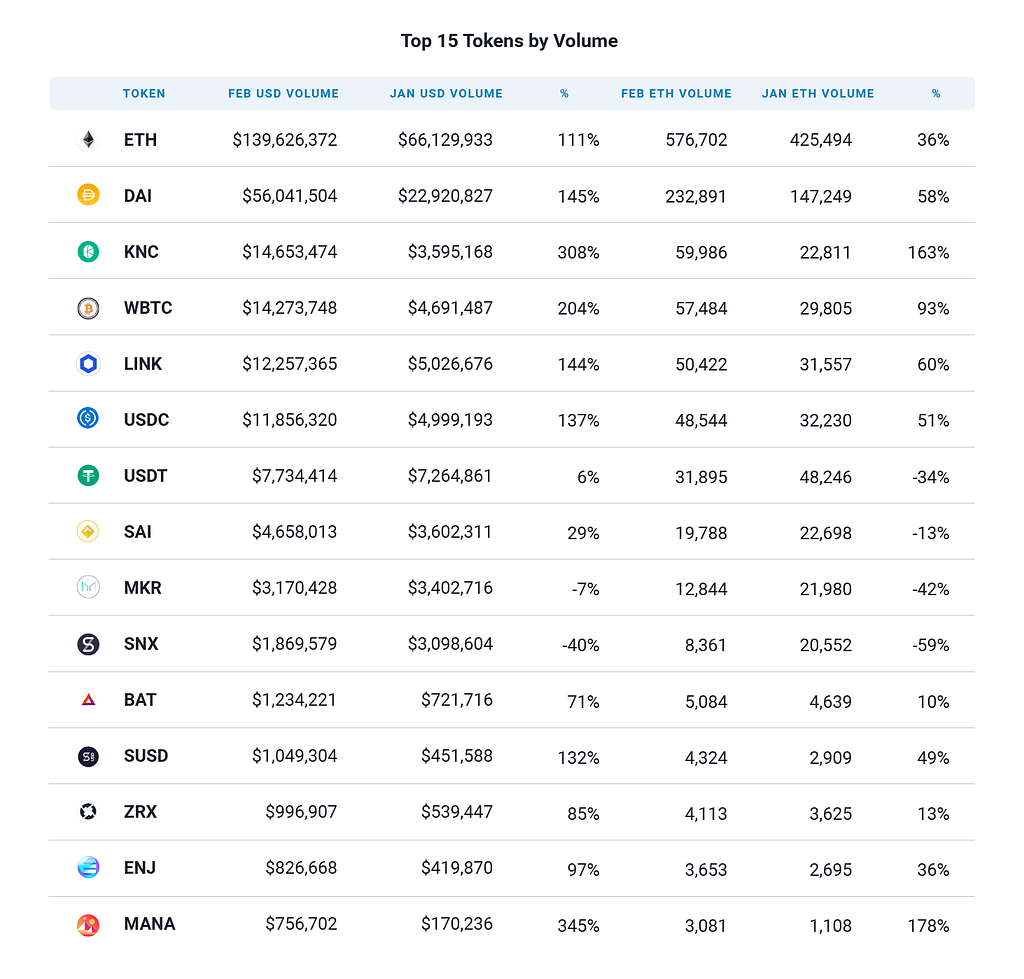Select the blue LINK hexagon icon
Screen dimensions: 1024x979
[x=88, y=364]
